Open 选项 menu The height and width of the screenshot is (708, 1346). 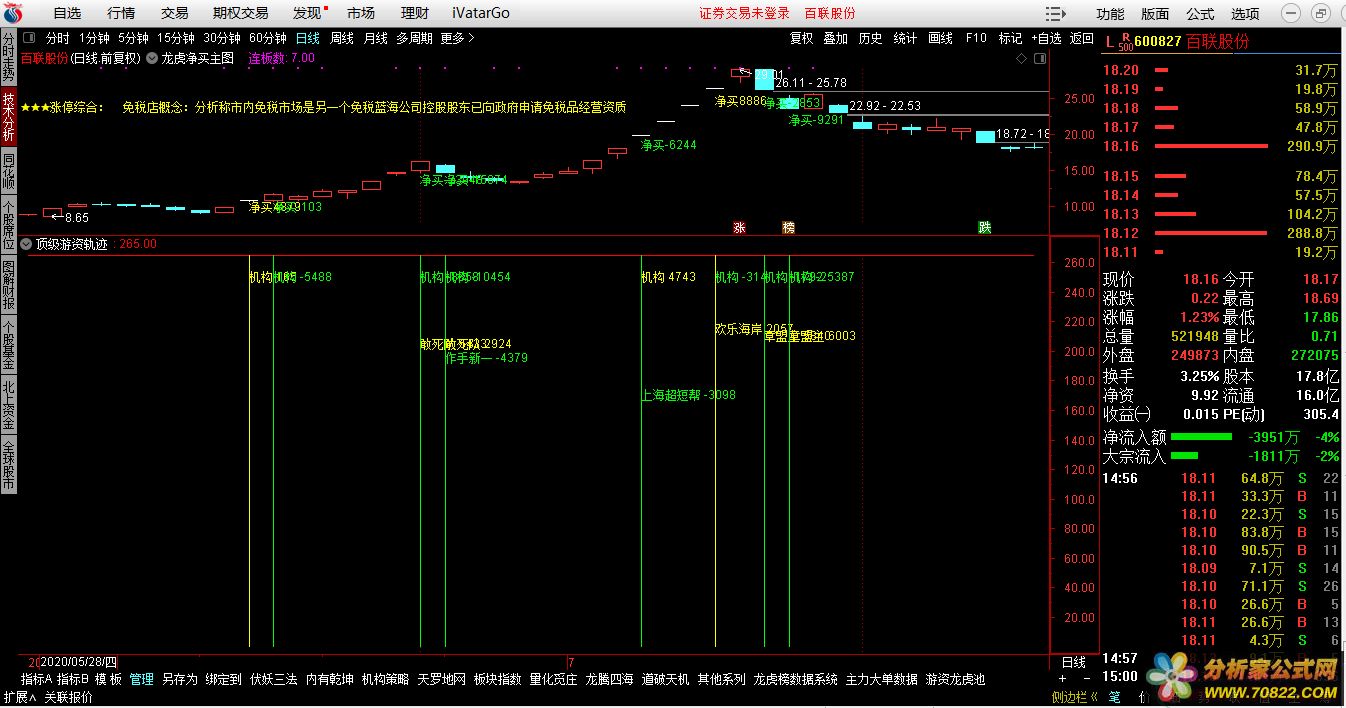pos(1245,13)
